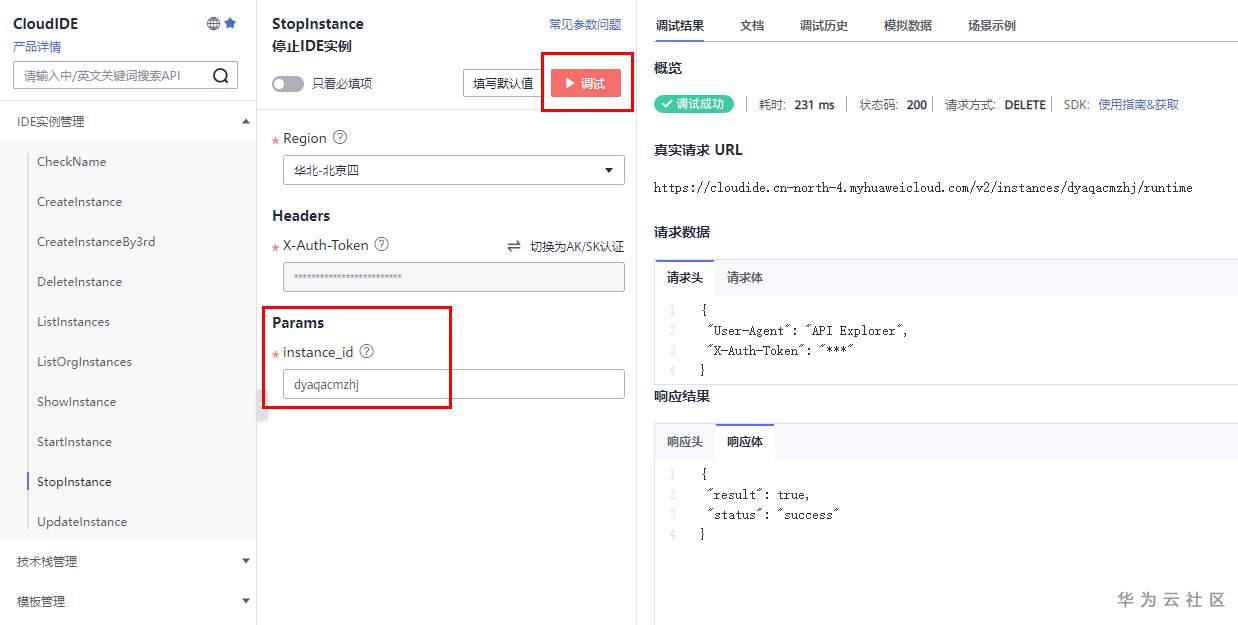This screenshot has height=625, width=1238.
Task: Select the 响应头 tab
Action: pos(685,441)
